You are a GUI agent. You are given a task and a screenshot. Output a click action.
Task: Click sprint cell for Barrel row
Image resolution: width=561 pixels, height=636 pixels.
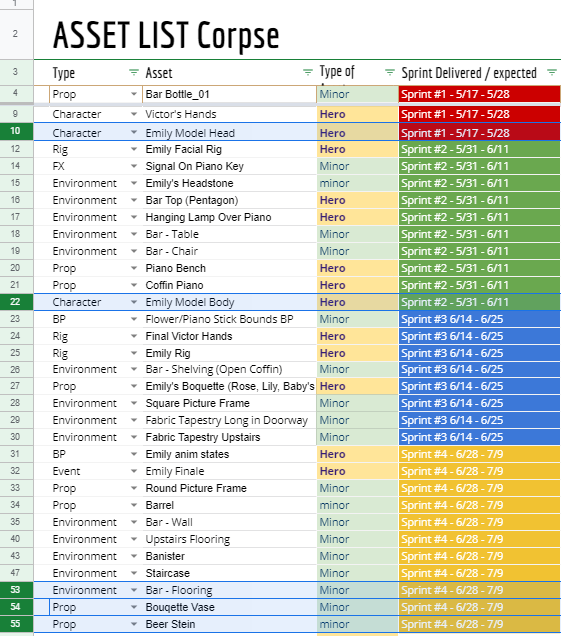tap(480, 505)
